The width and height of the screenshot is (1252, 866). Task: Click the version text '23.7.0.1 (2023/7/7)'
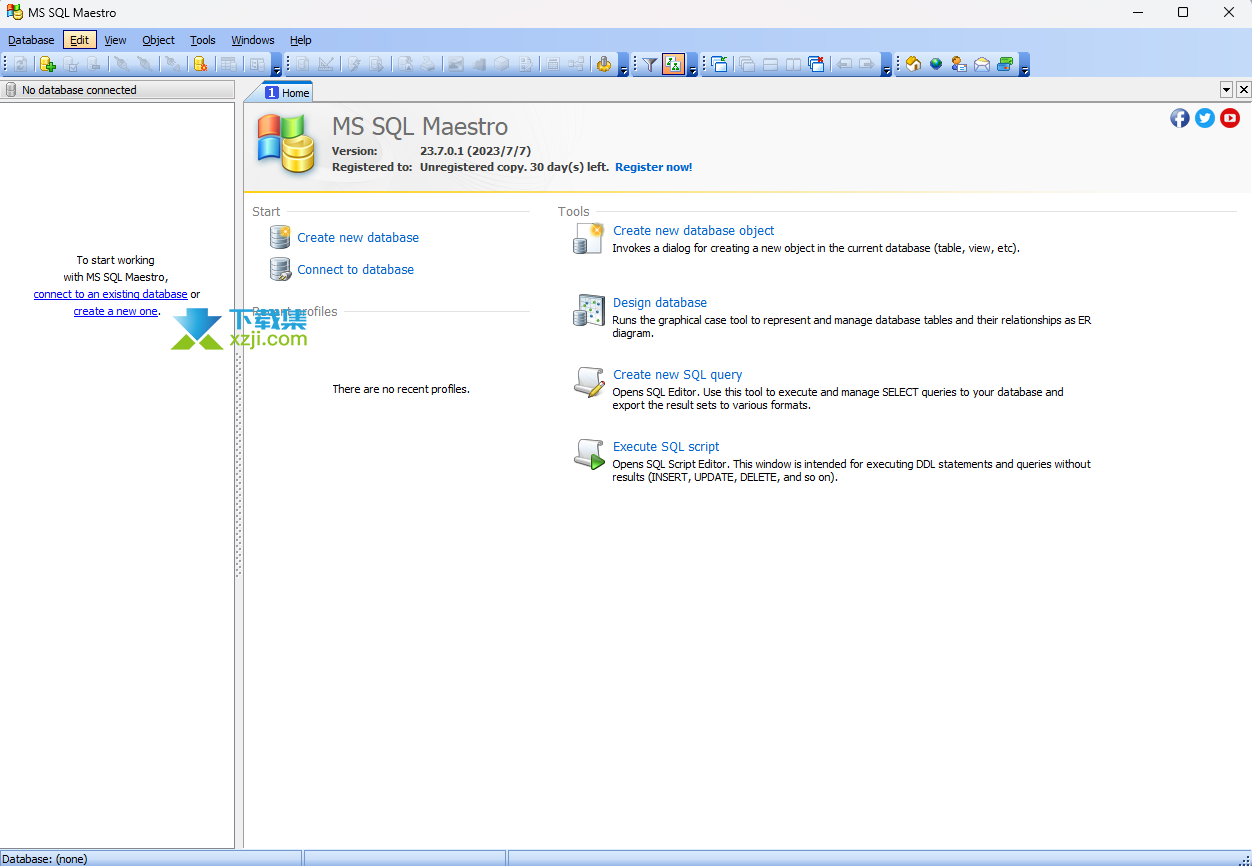pyautogui.click(x=475, y=151)
